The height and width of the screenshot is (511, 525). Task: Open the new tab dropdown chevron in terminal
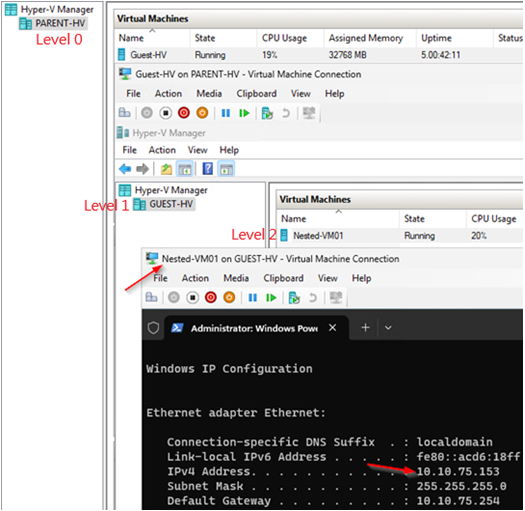tap(388, 327)
